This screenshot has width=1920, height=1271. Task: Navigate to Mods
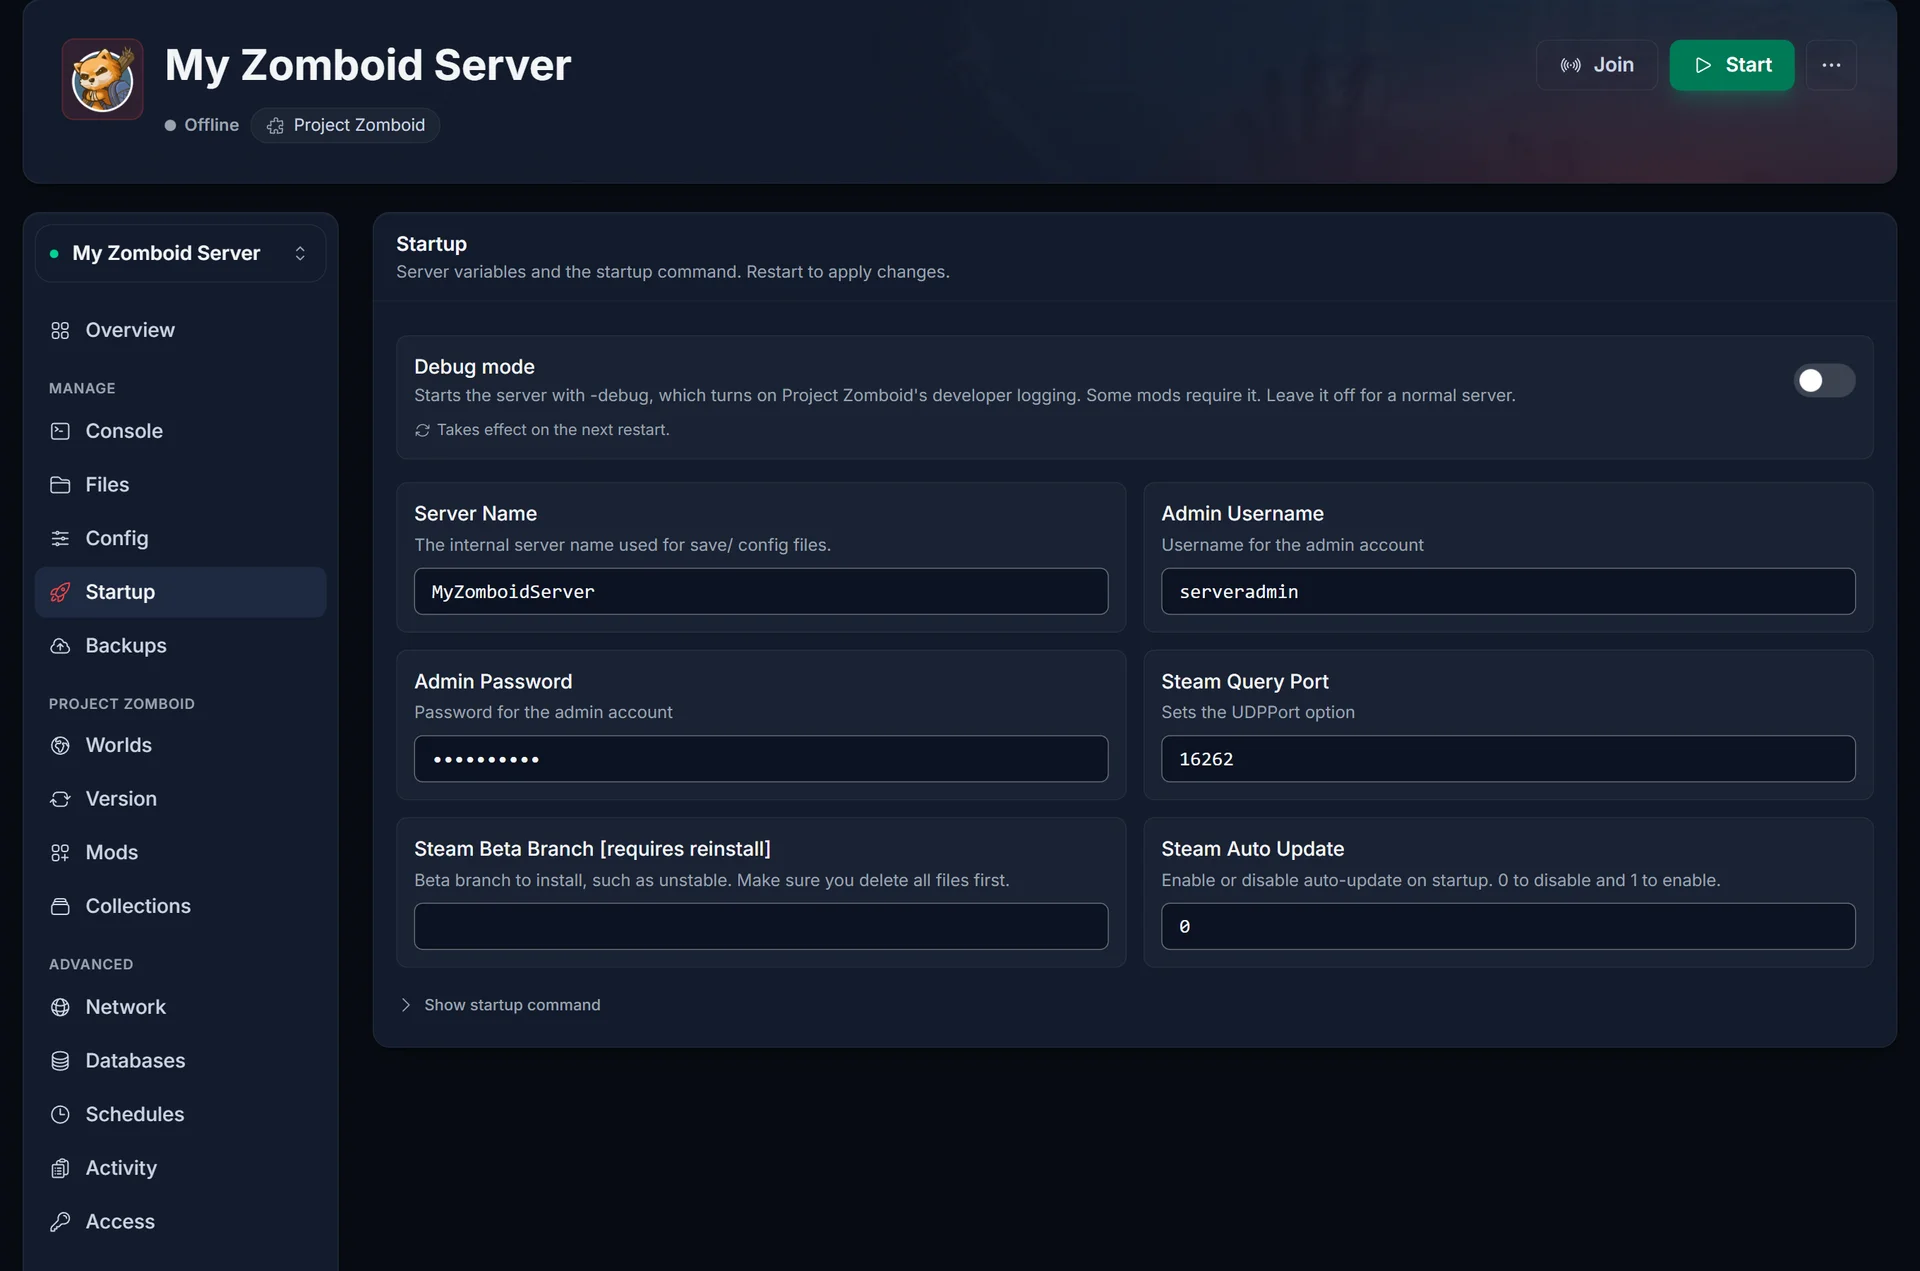point(180,852)
